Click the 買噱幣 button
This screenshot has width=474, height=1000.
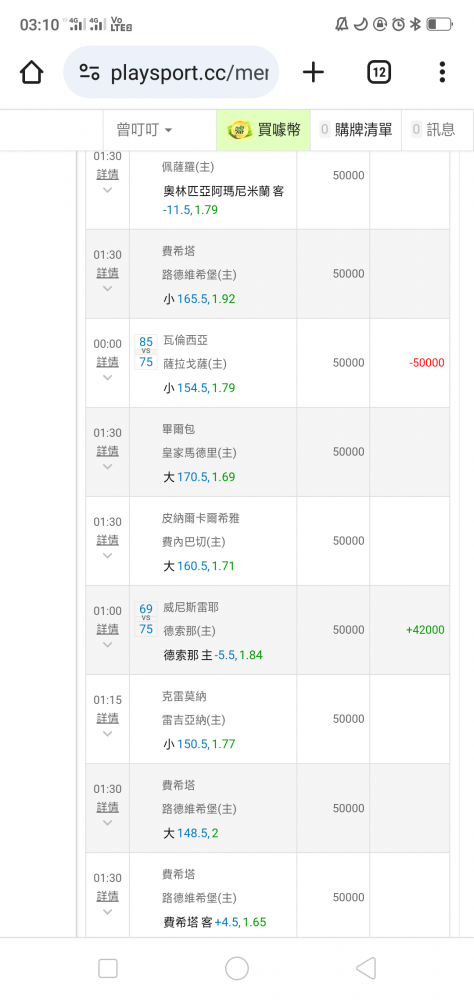click(263, 130)
